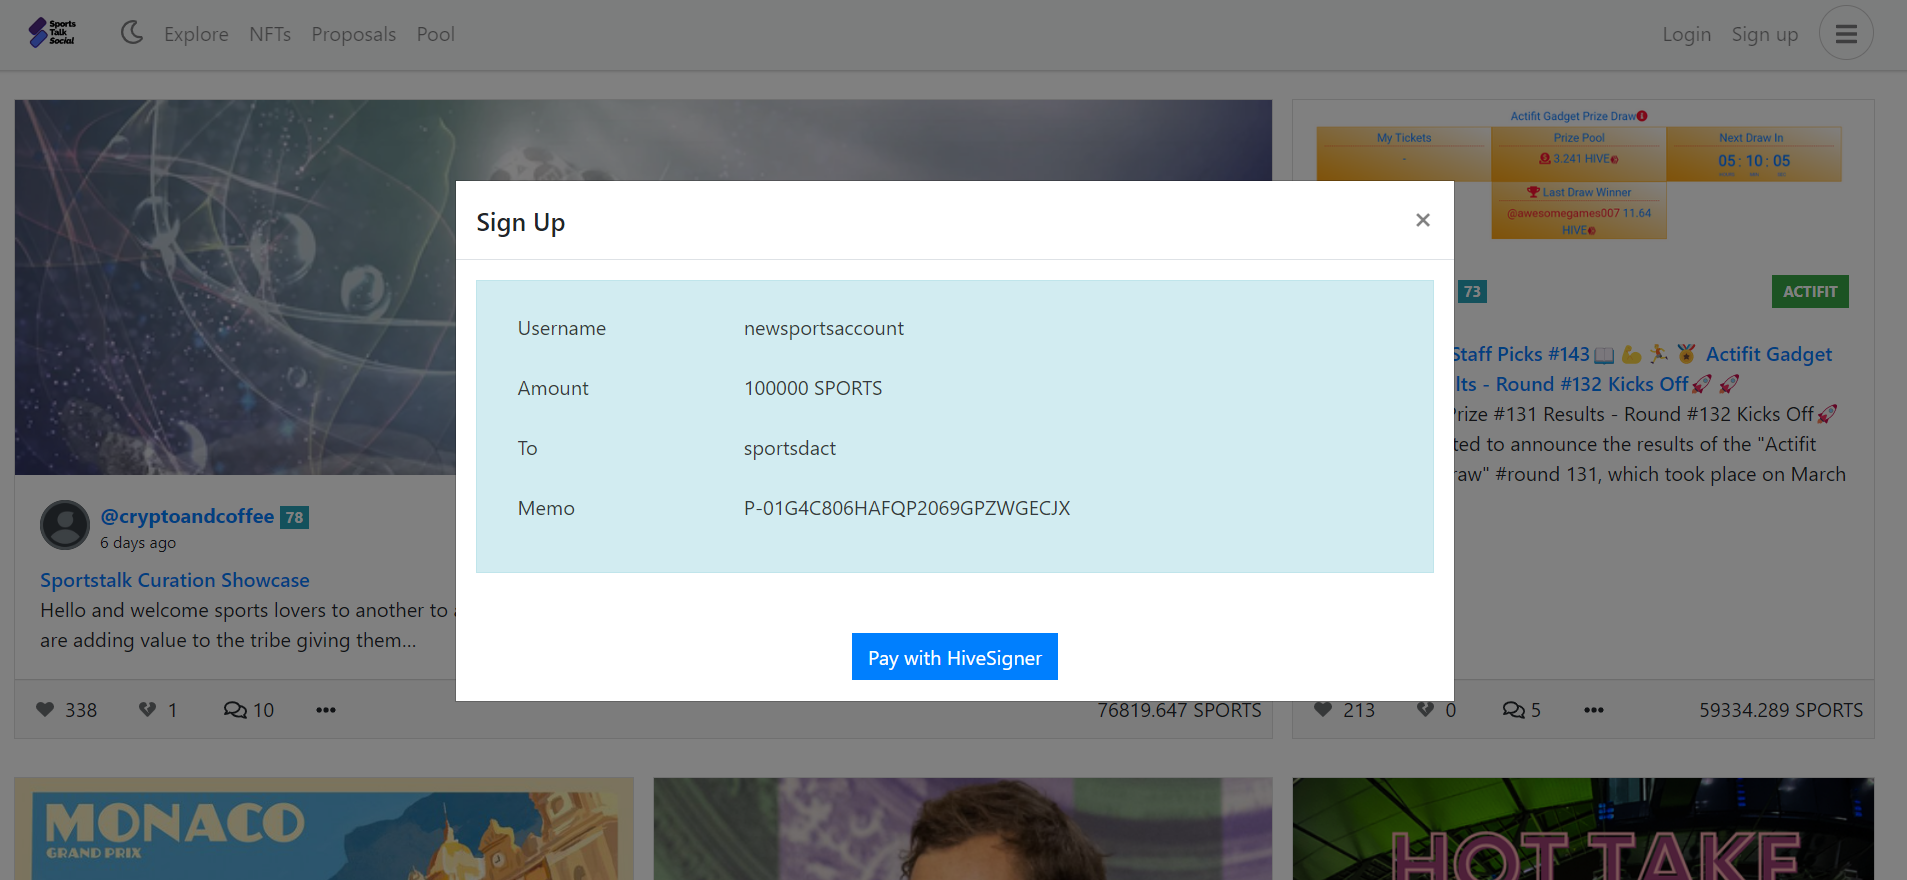
Task: Select the amount 100000 SPORTS
Action: (813, 388)
